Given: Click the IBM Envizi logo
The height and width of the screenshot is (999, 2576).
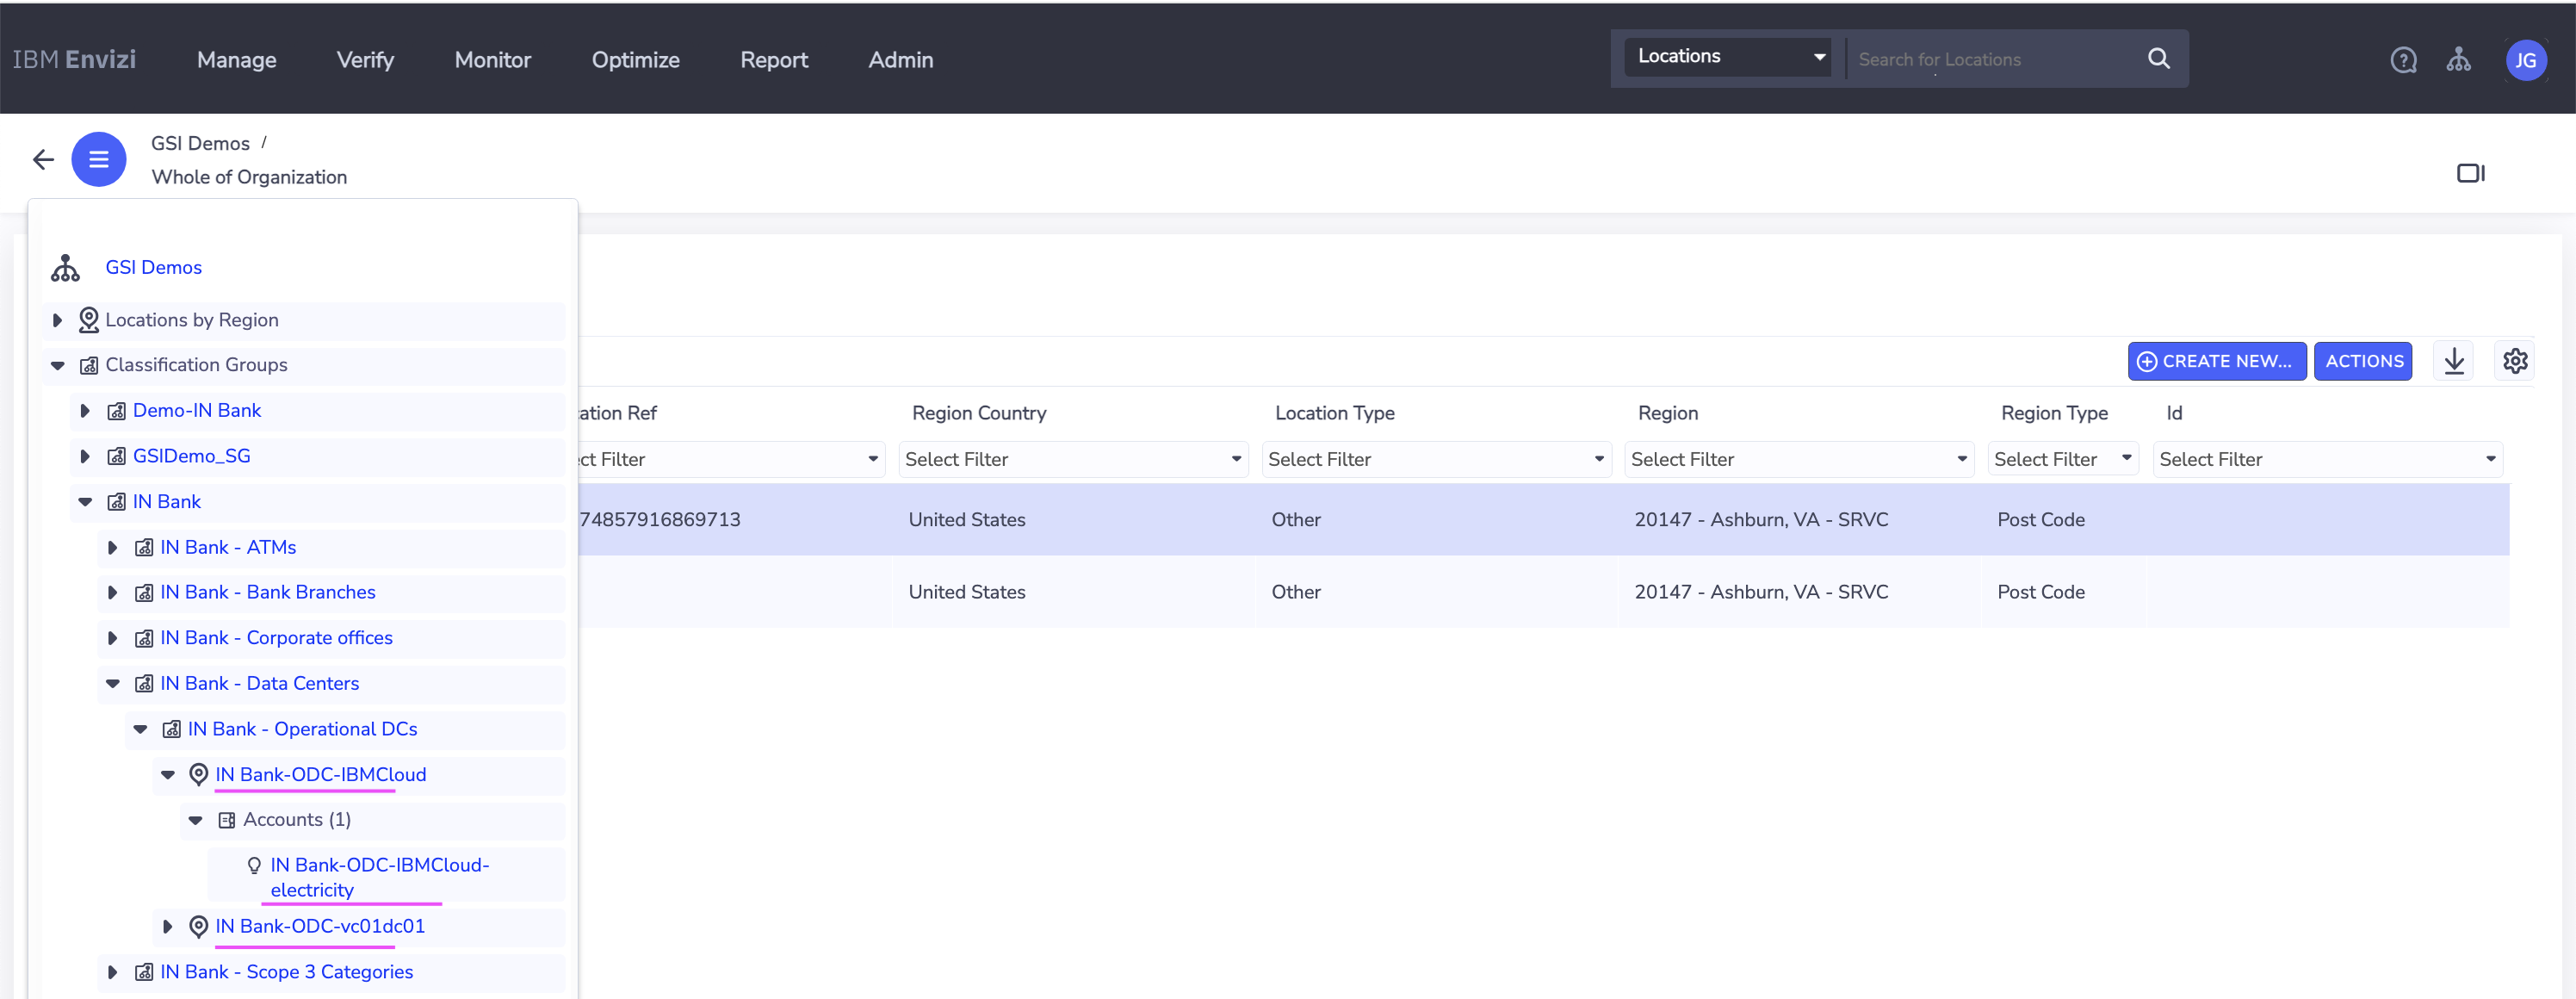Looking at the screenshot, I should click(74, 60).
